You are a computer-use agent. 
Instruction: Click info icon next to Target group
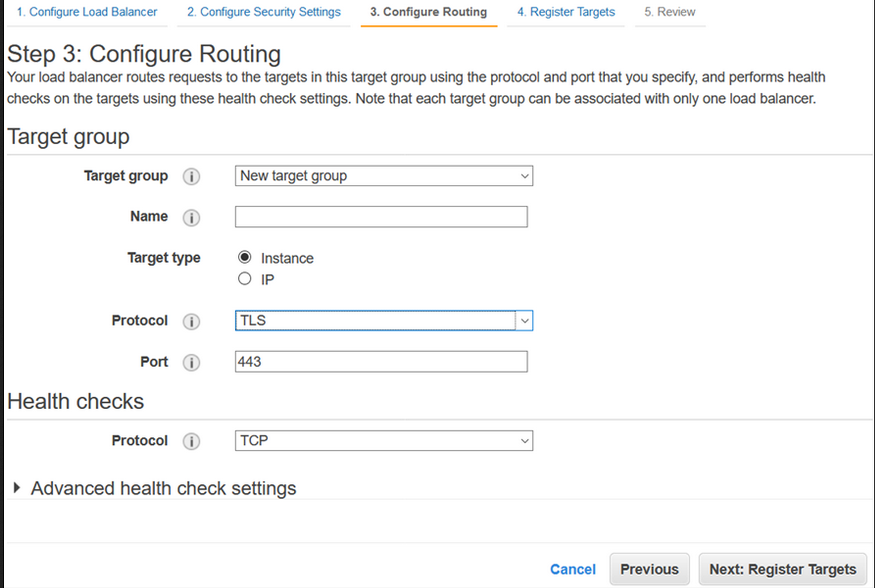click(x=191, y=176)
